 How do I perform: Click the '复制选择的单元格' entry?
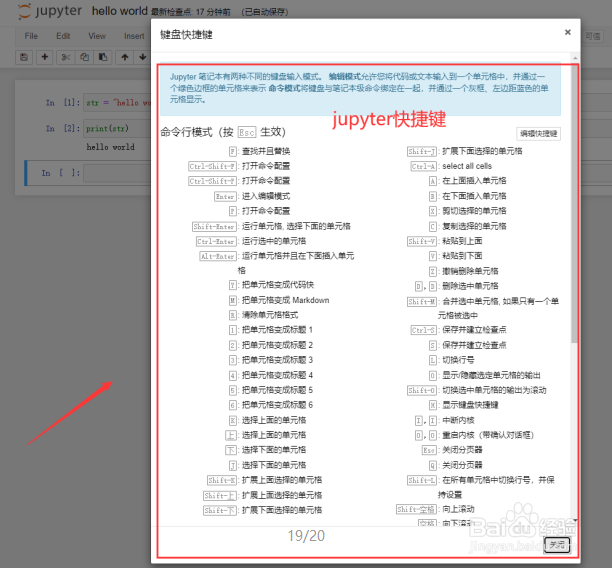(x=468, y=226)
